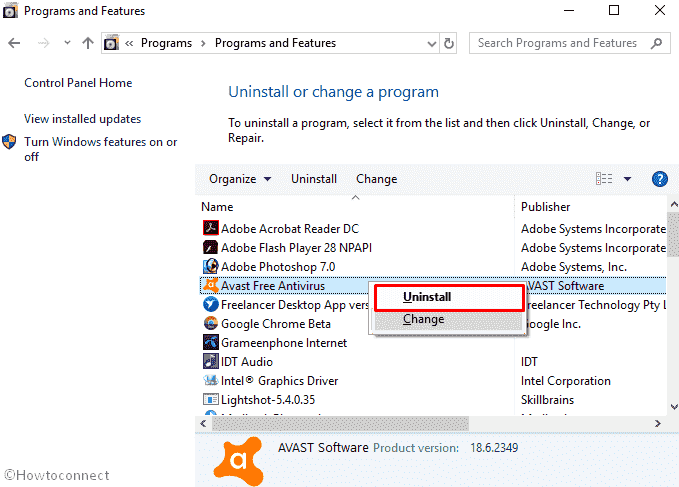The width and height of the screenshot is (679, 487).
Task: Expand the view options dropdown arrow
Action: pyautogui.click(x=628, y=179)
